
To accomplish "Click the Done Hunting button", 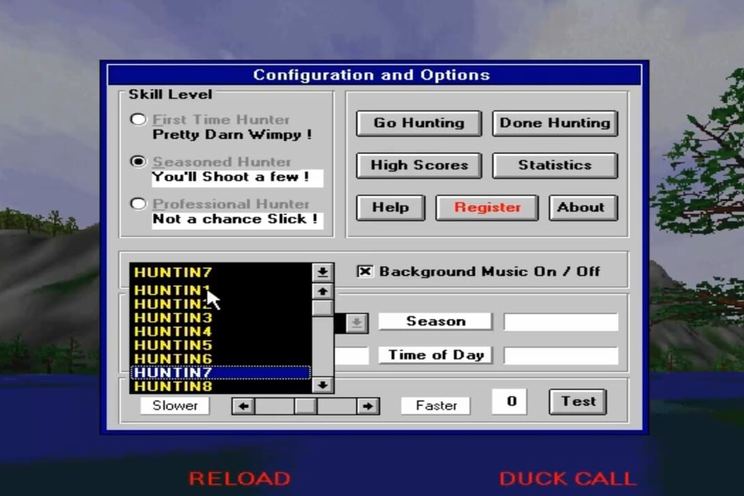I will pyautogui.click(x=555, y=123).
